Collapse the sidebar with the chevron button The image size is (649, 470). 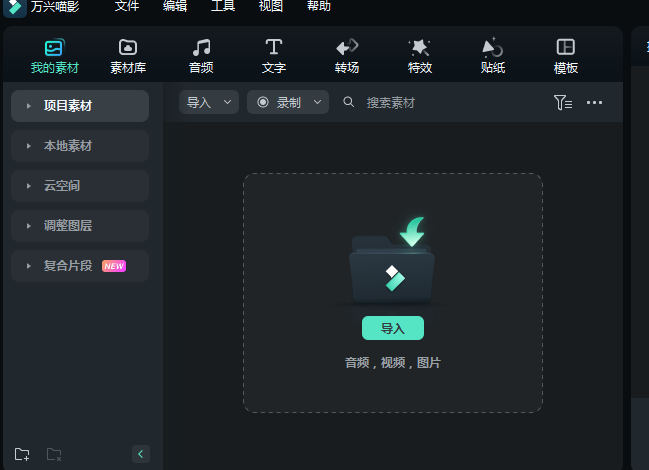coord(141,454)
